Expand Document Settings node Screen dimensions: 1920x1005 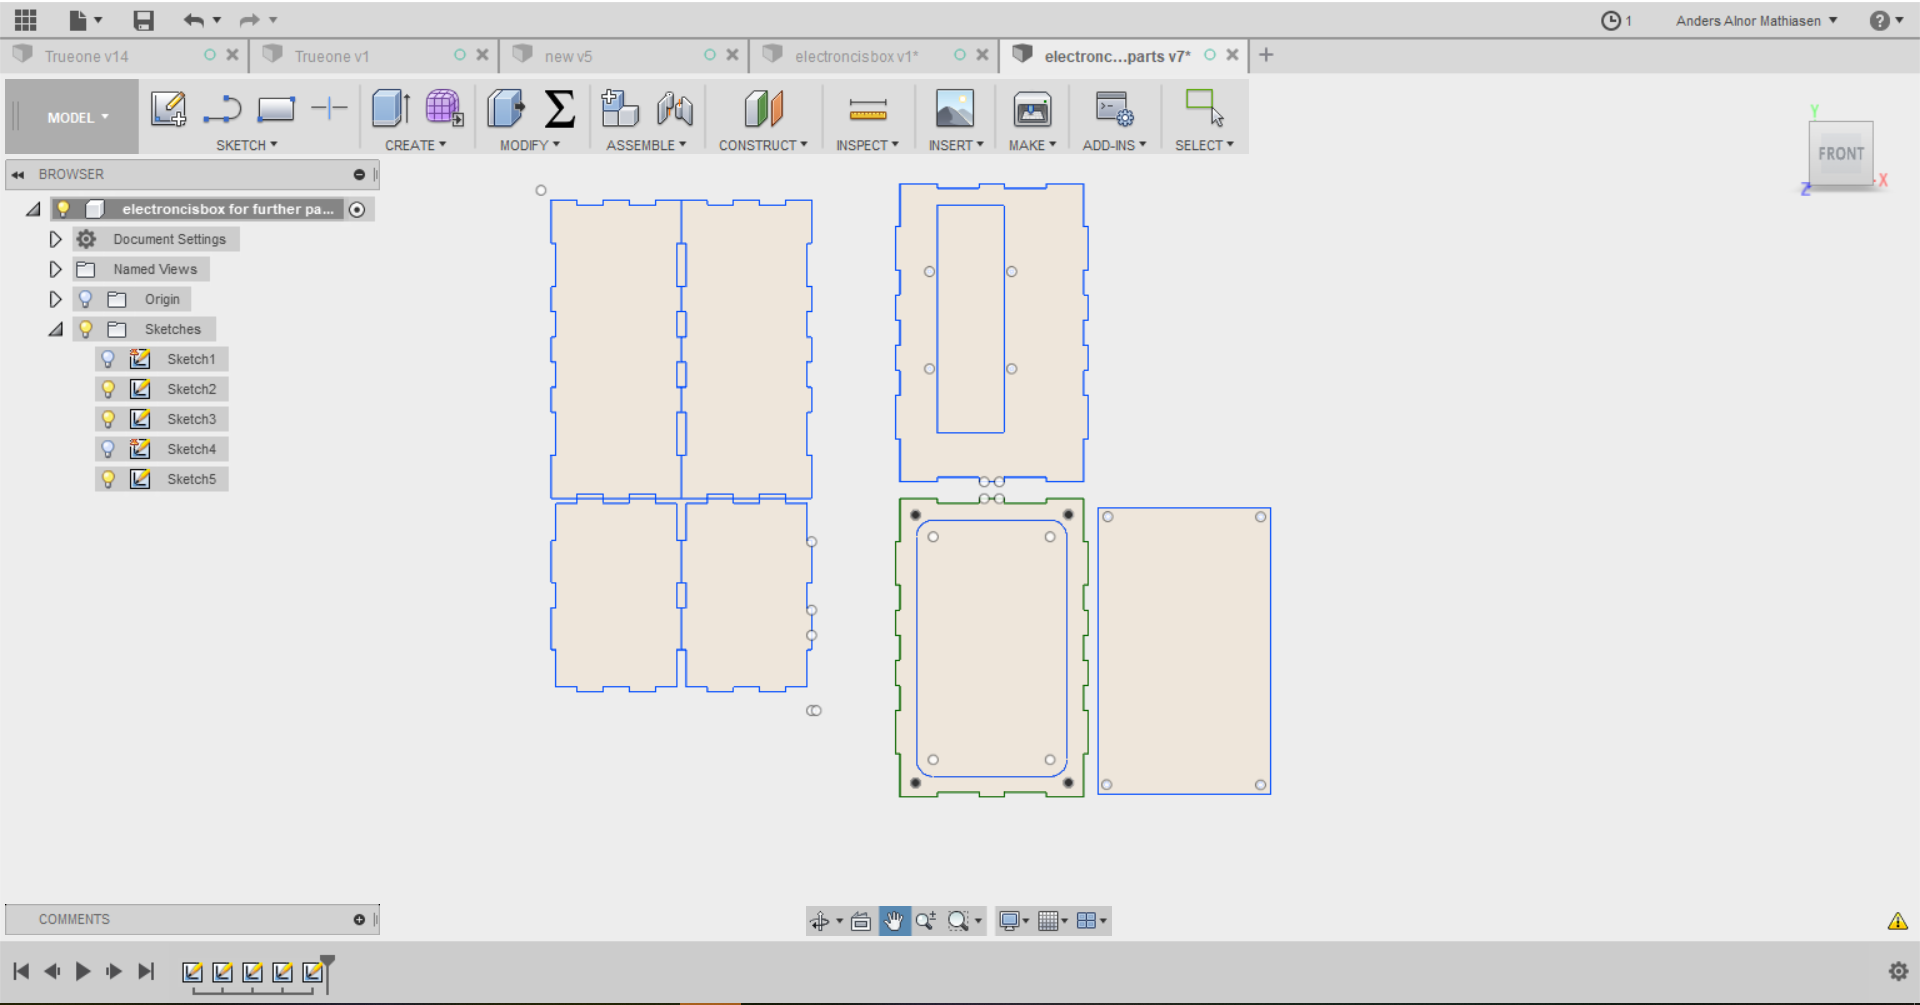tap(55, 239)
